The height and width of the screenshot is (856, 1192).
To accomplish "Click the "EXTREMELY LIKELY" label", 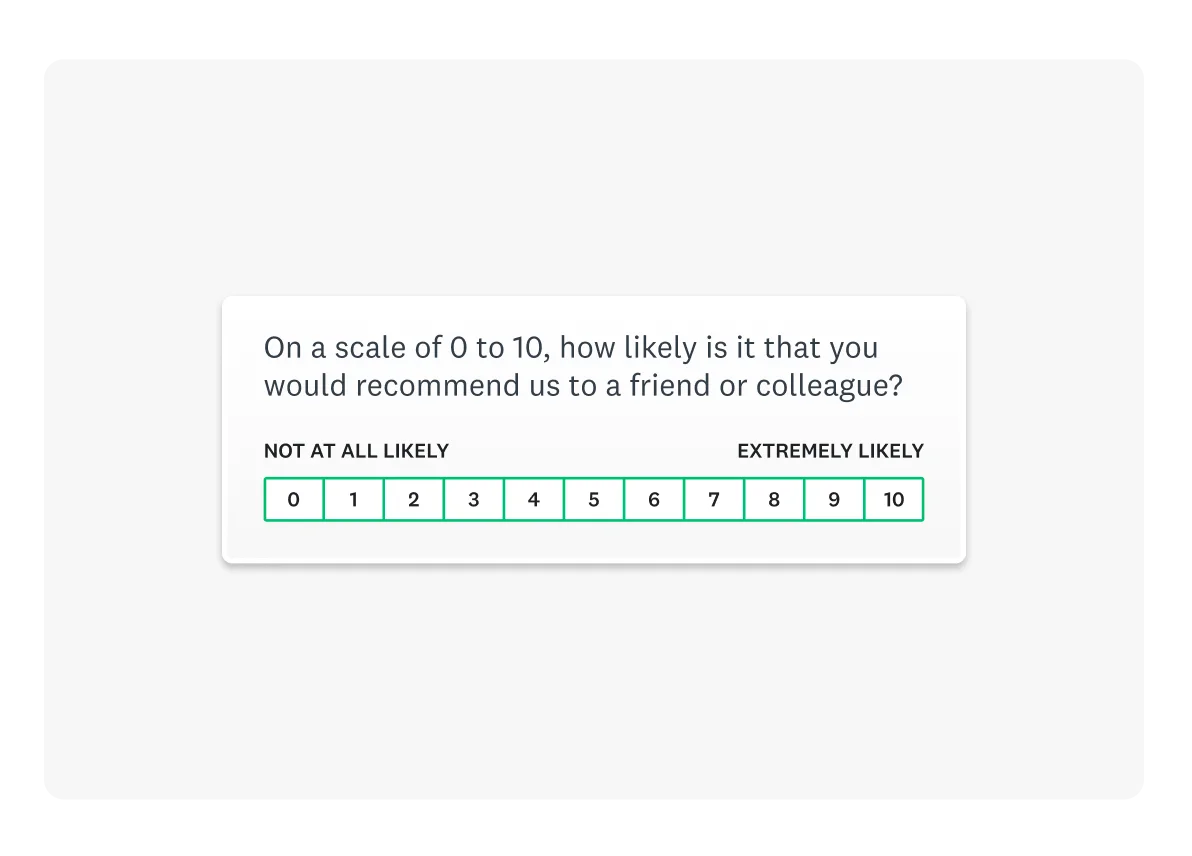I will [830, 451].
